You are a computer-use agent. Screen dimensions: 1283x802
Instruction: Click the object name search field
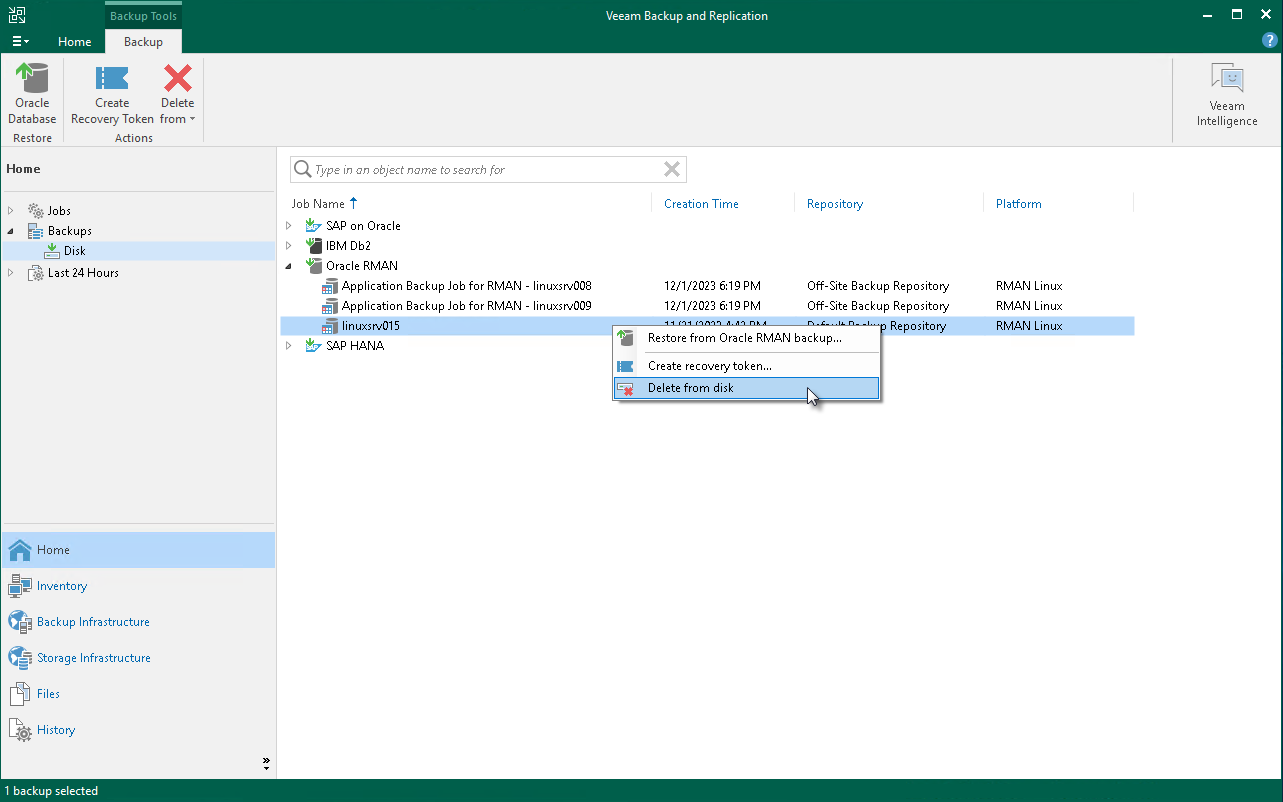tap(480, 170)
